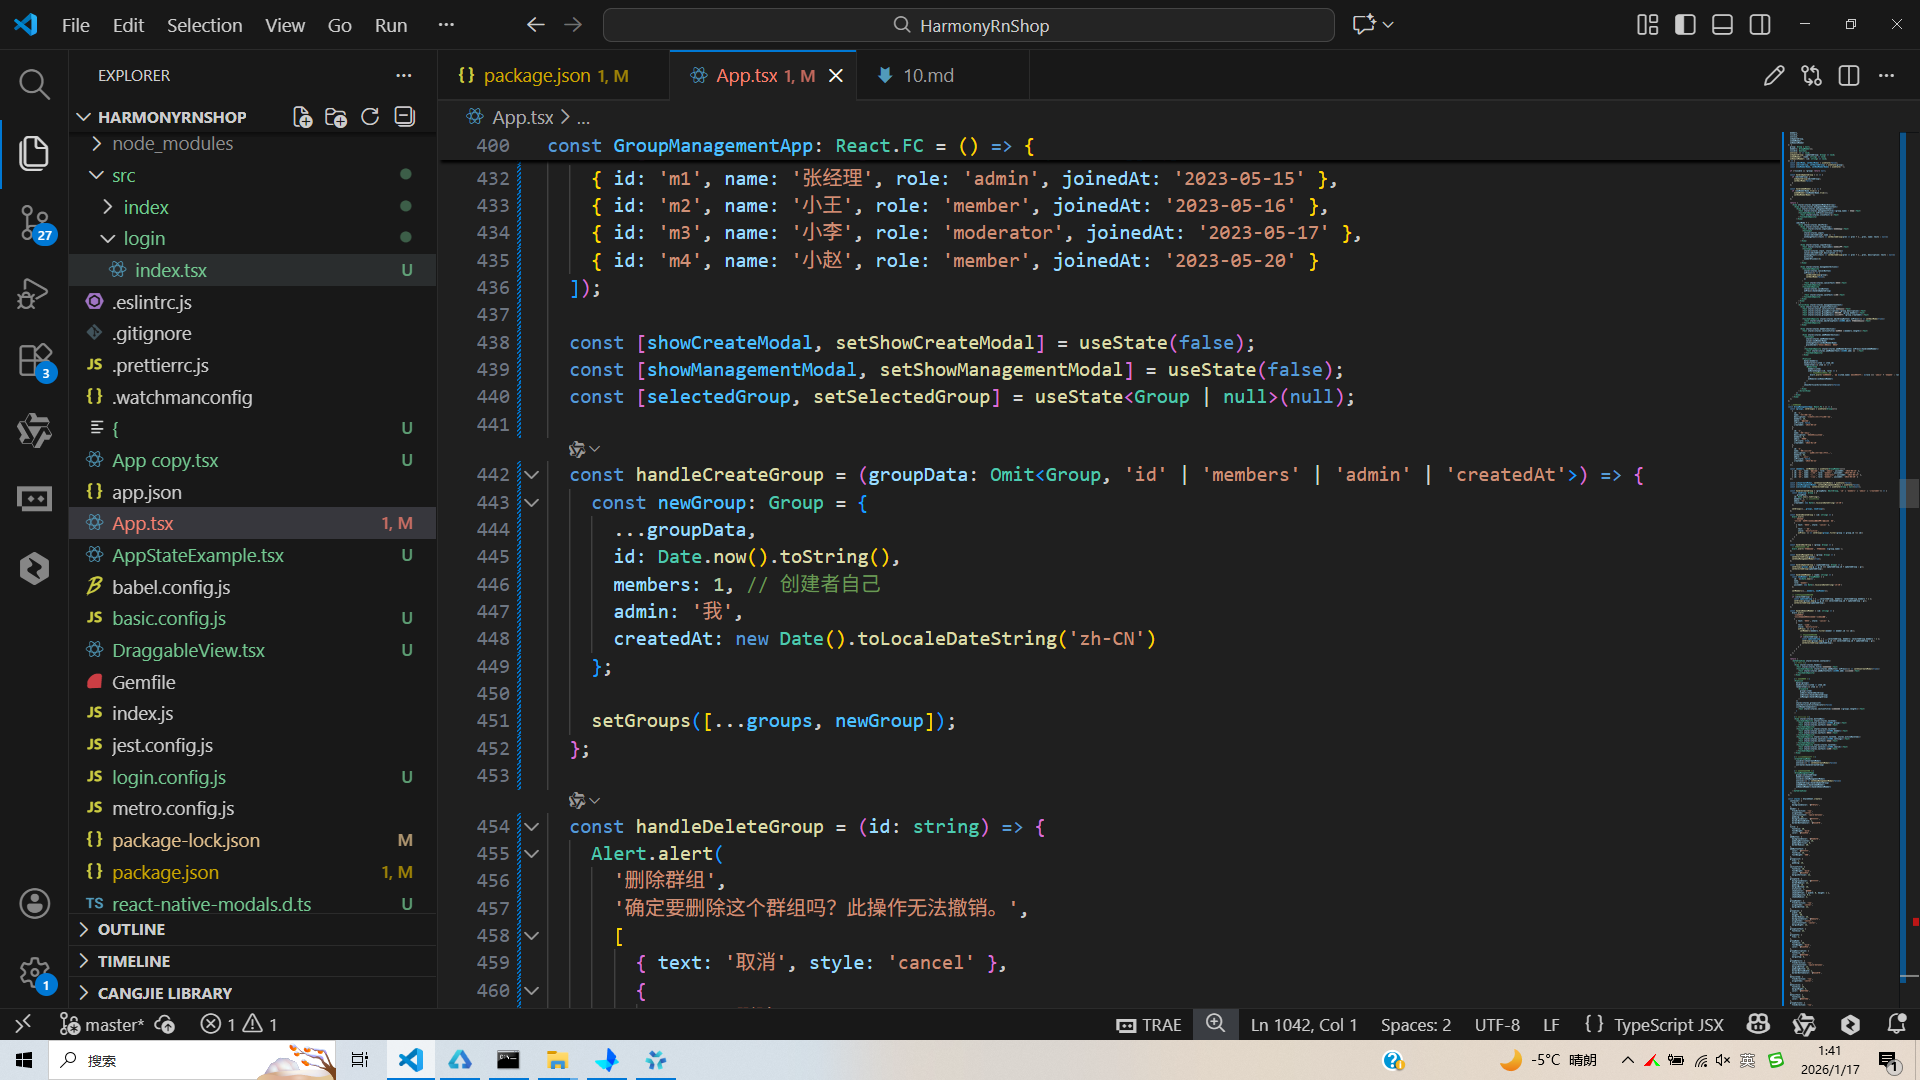Collapse all folders in explorer

[404, 117]
